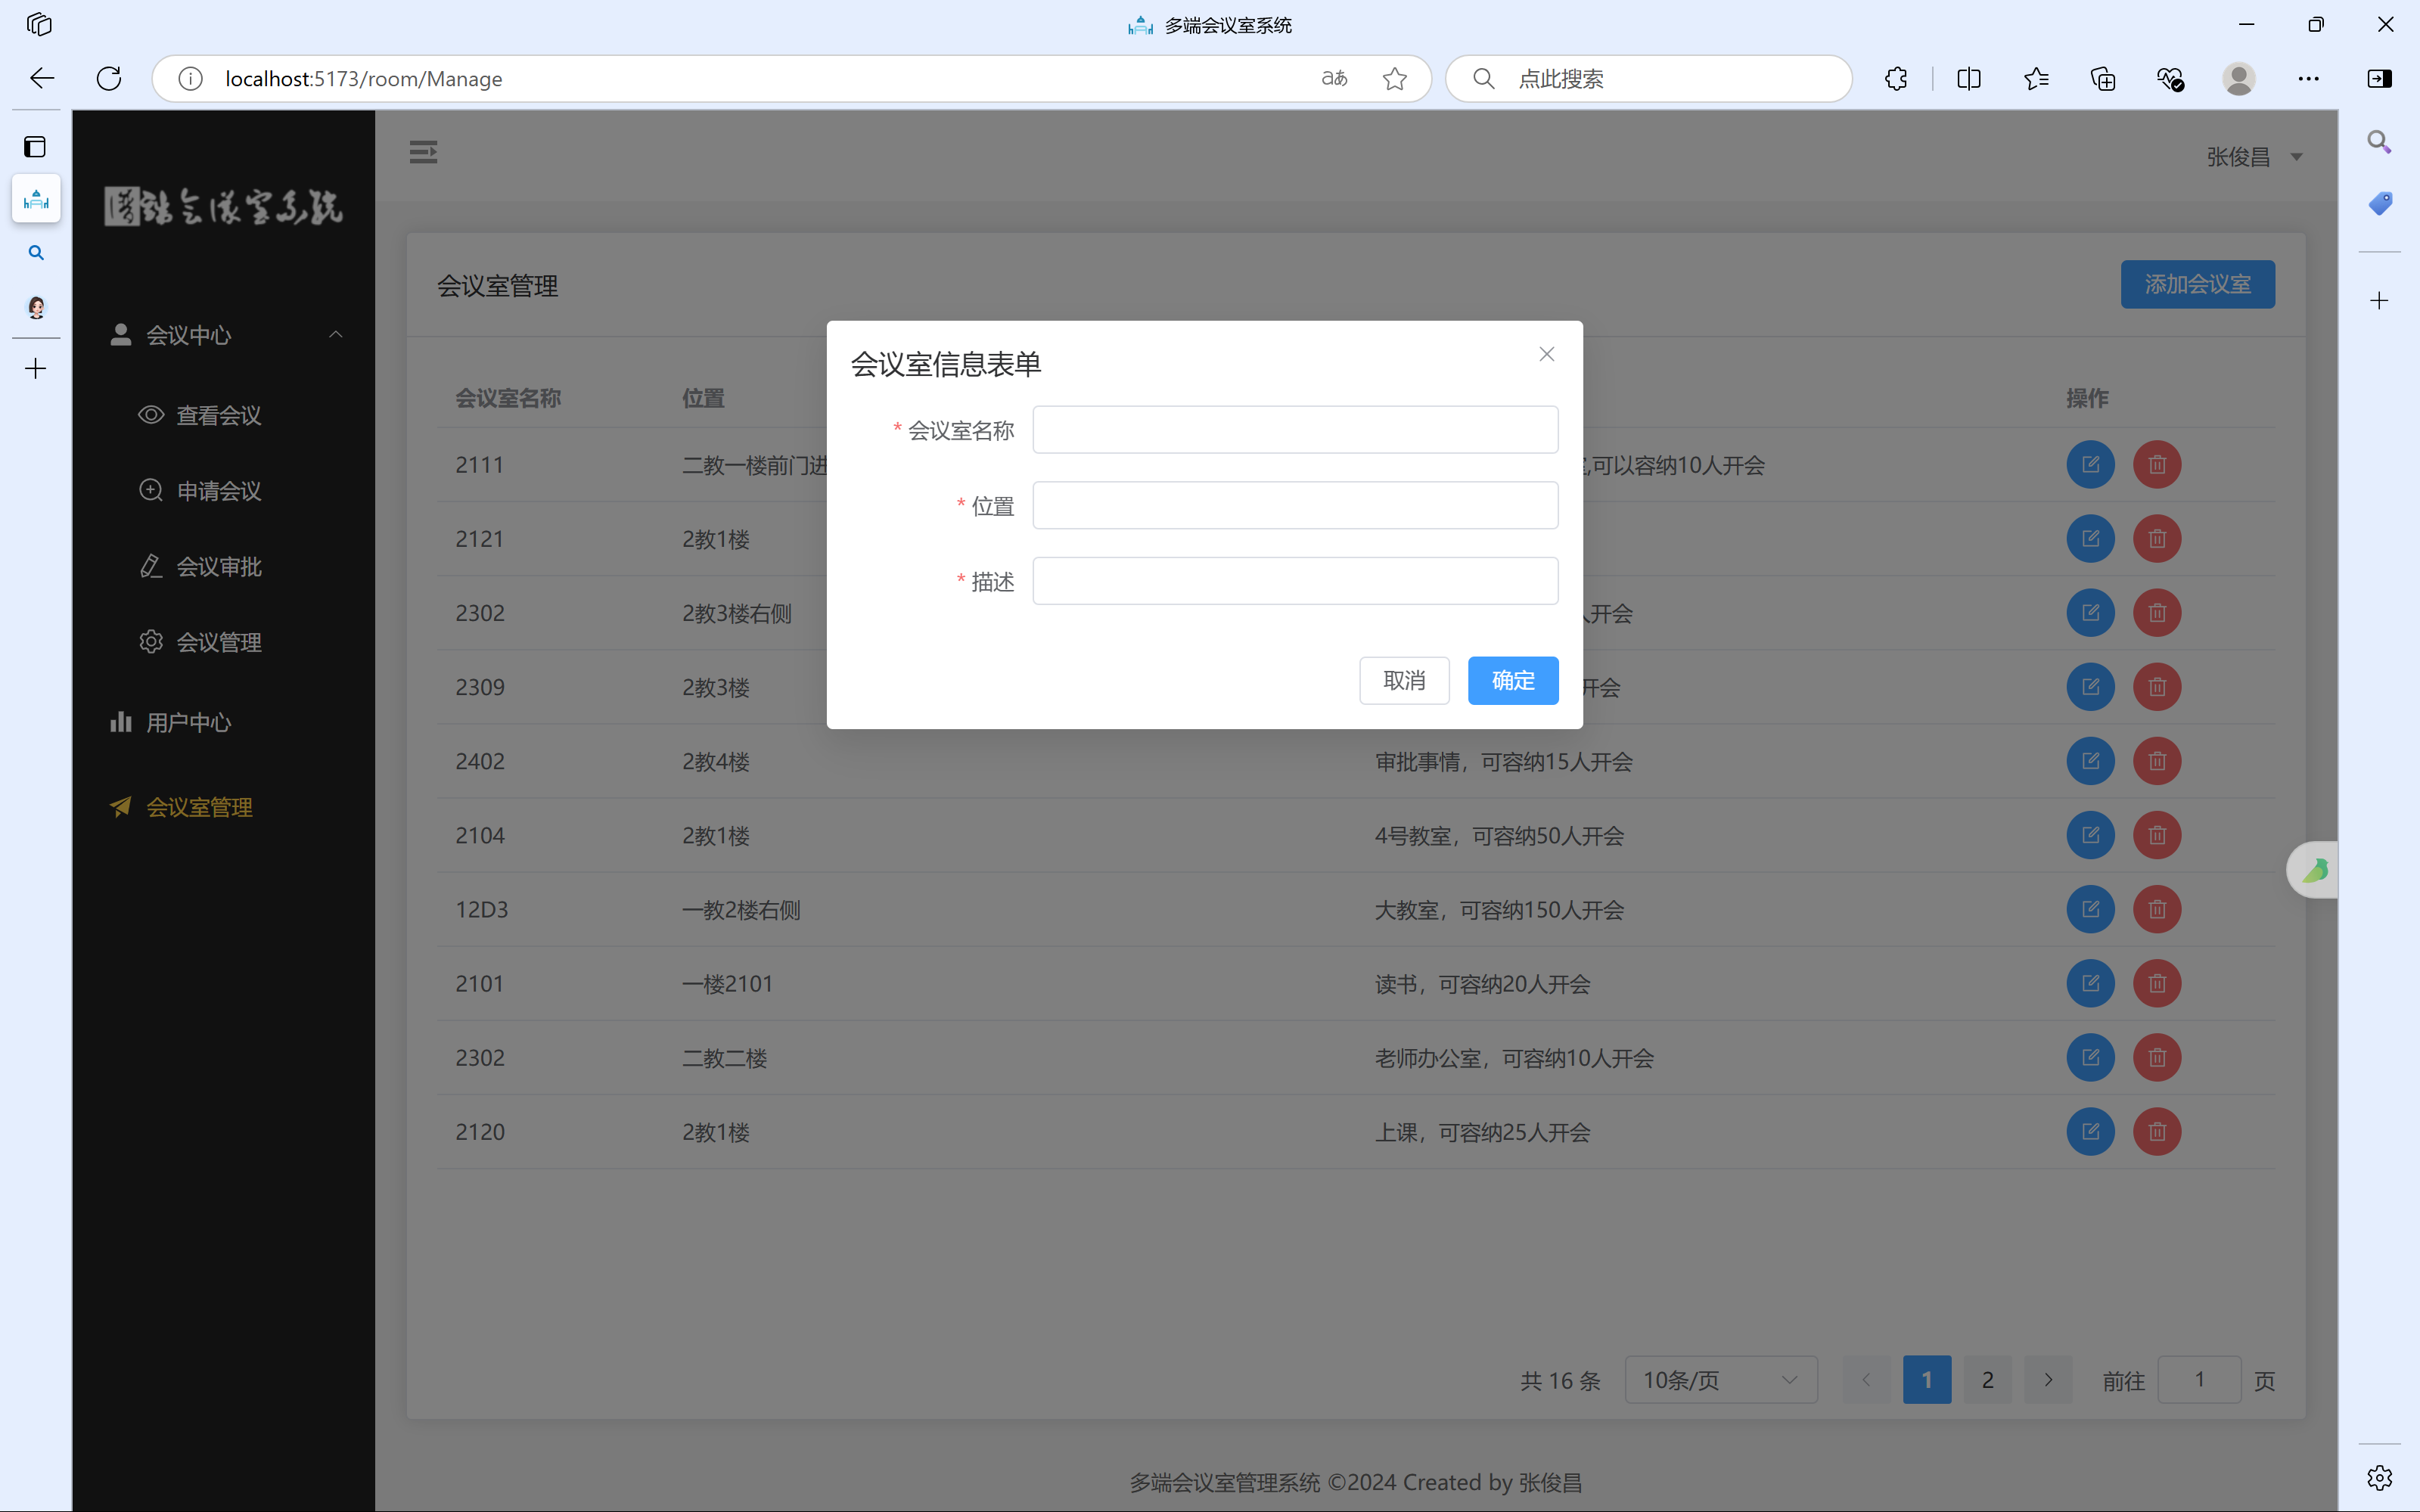Edit meeting room 12D3 row

(x=2090, y=909)
